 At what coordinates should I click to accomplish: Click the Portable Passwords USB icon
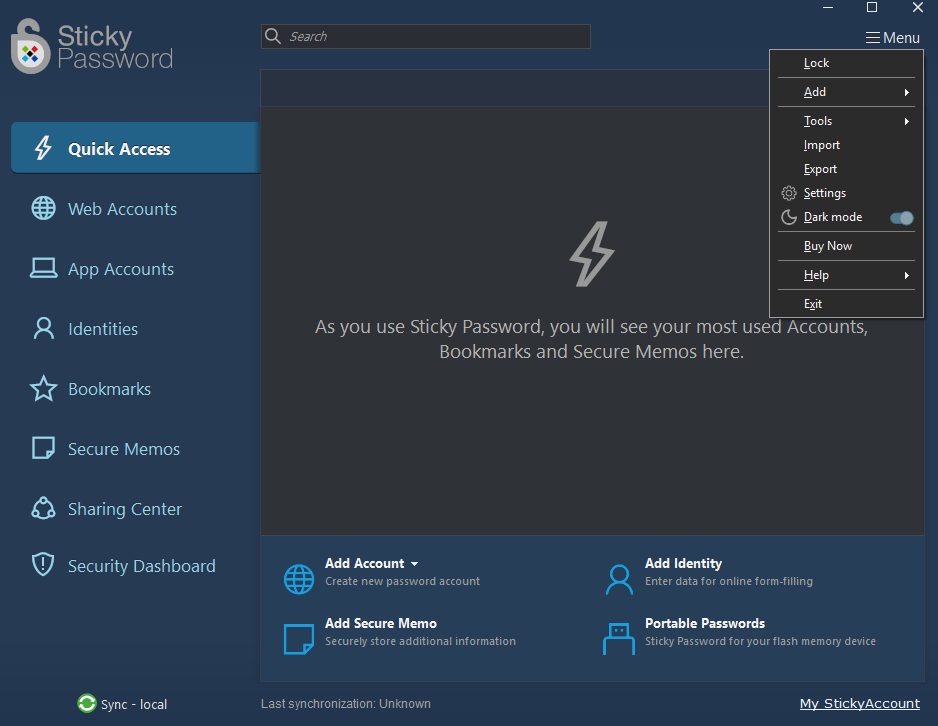coord(619,639)
